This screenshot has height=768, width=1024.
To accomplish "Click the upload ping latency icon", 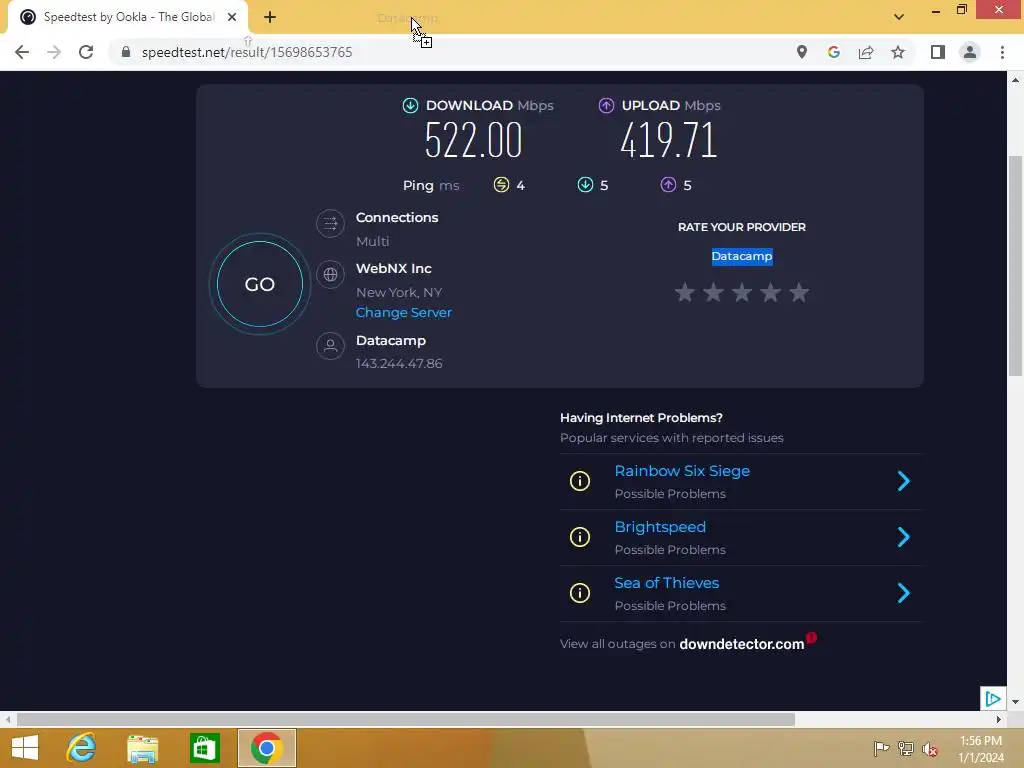I will point(668,185).
